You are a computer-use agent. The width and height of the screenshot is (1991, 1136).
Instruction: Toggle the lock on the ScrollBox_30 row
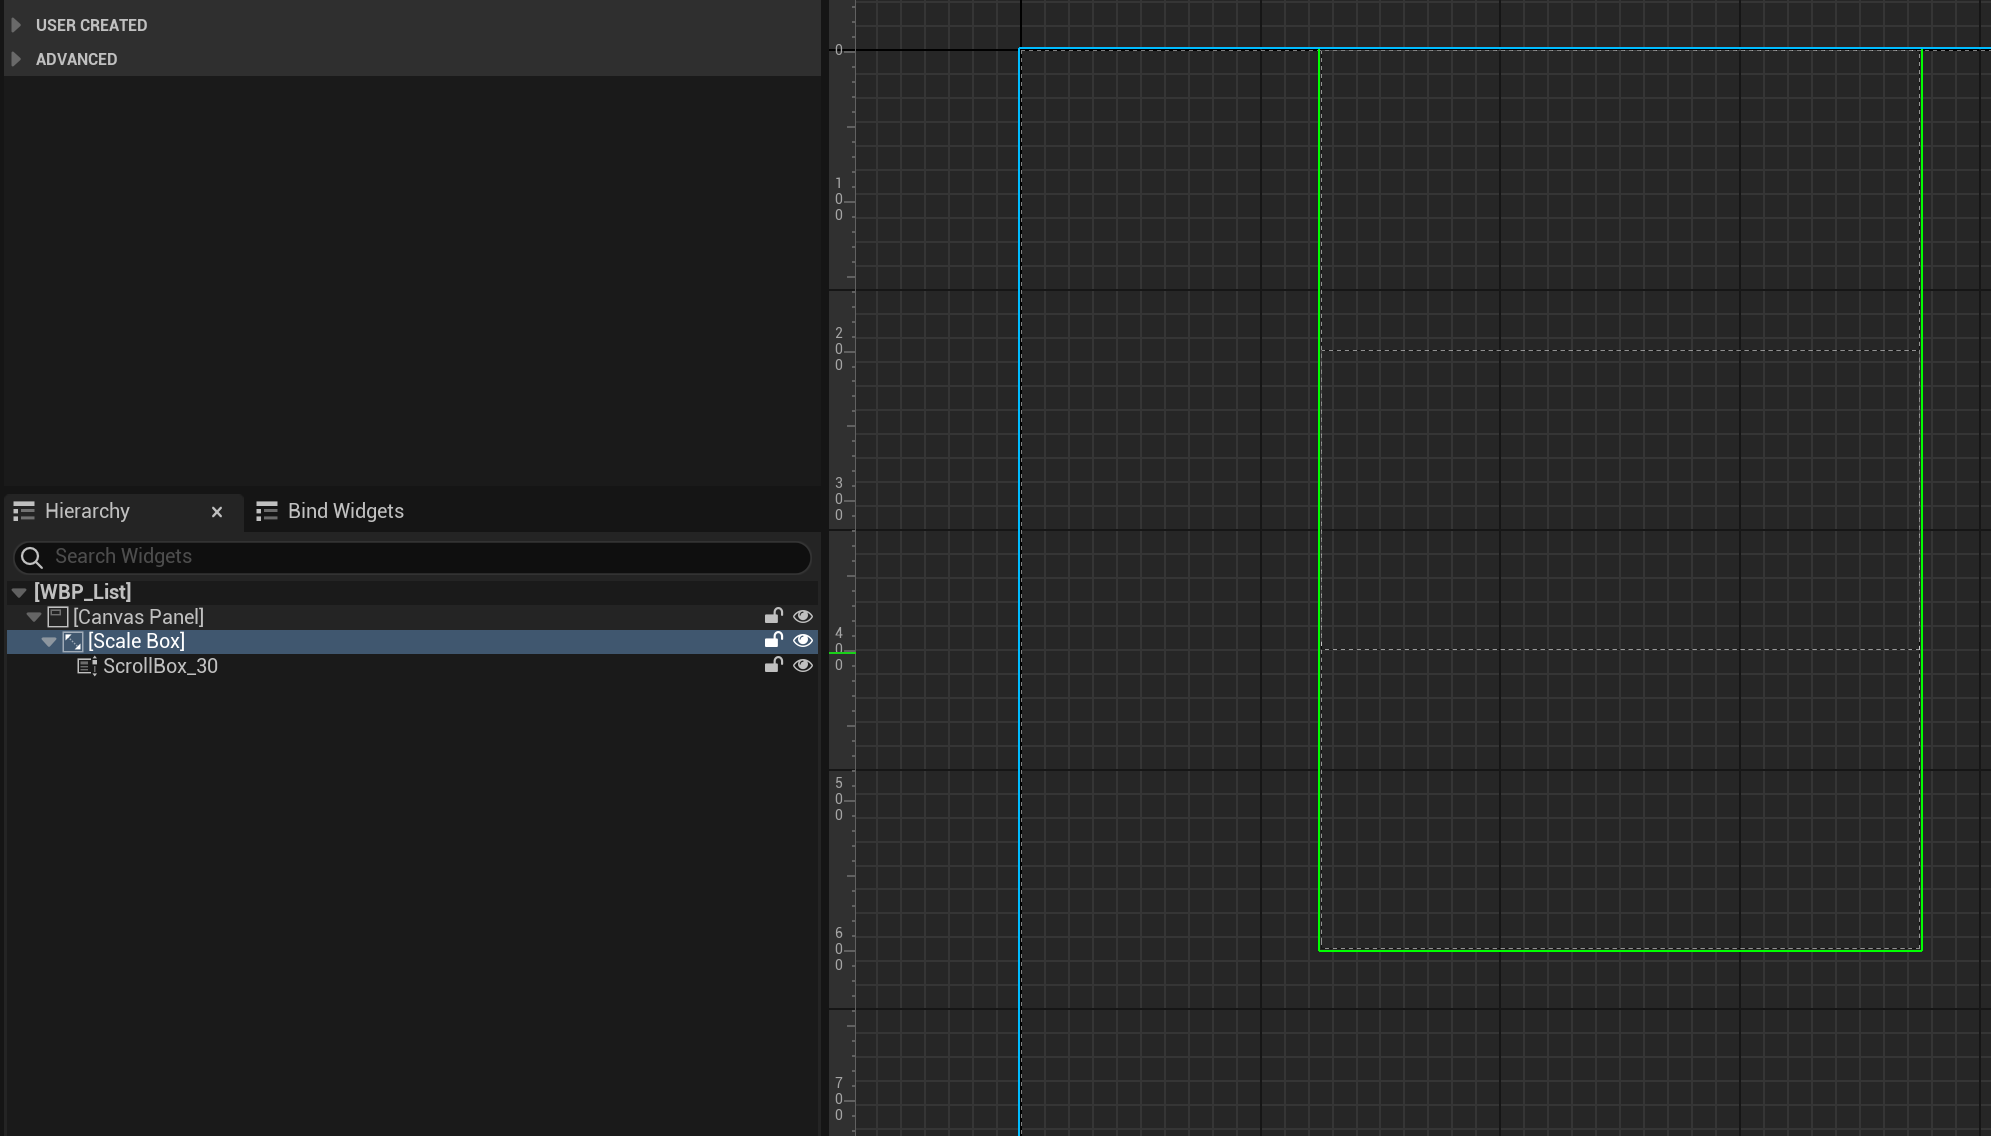[x=773, y=666]
